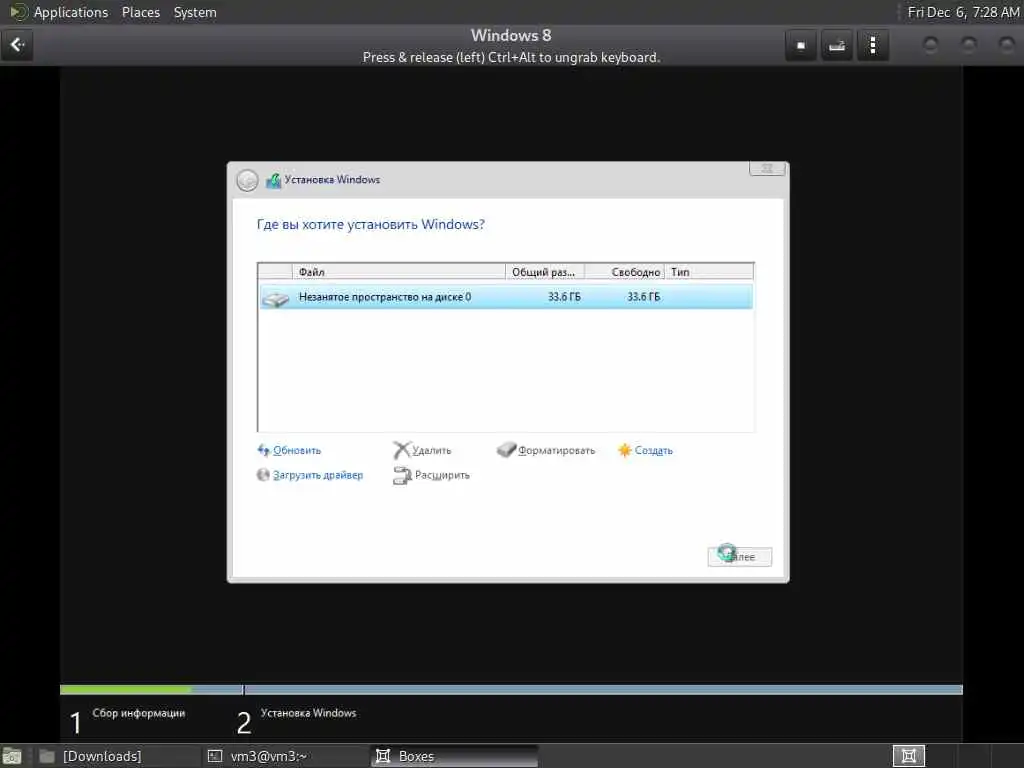
Task: Click the Обновить refresh icon
Action: [263, 450]
